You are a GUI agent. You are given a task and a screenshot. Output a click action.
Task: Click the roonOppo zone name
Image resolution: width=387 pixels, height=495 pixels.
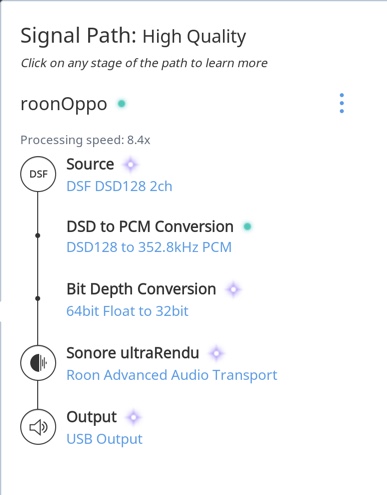64,104
